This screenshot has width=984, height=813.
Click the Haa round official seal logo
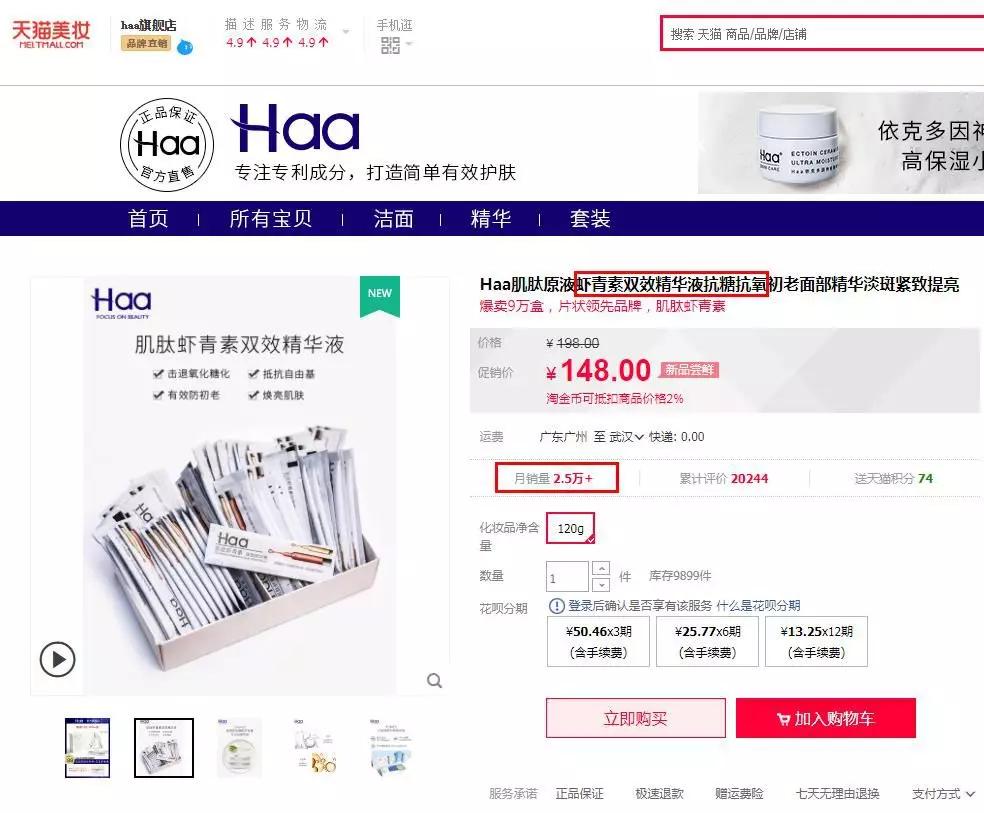pos(167,145)
